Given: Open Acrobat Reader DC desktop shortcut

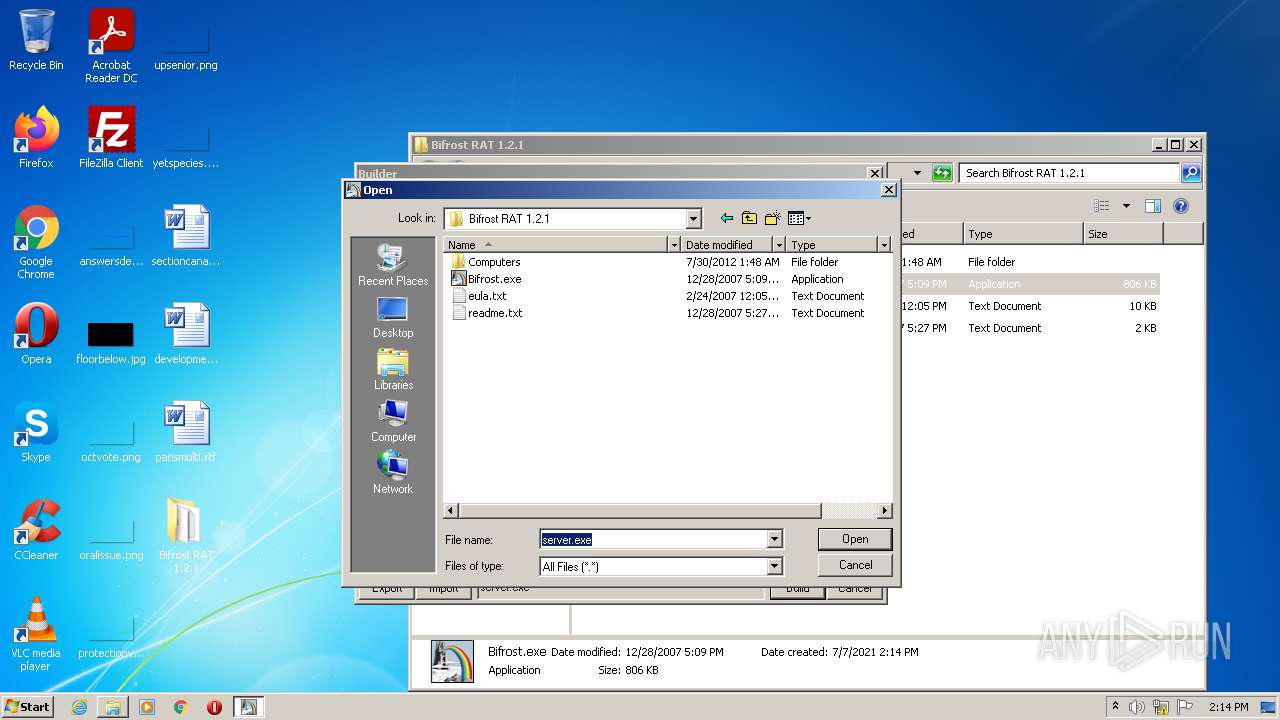Looking at the screenshot, I should click(111, 45).
